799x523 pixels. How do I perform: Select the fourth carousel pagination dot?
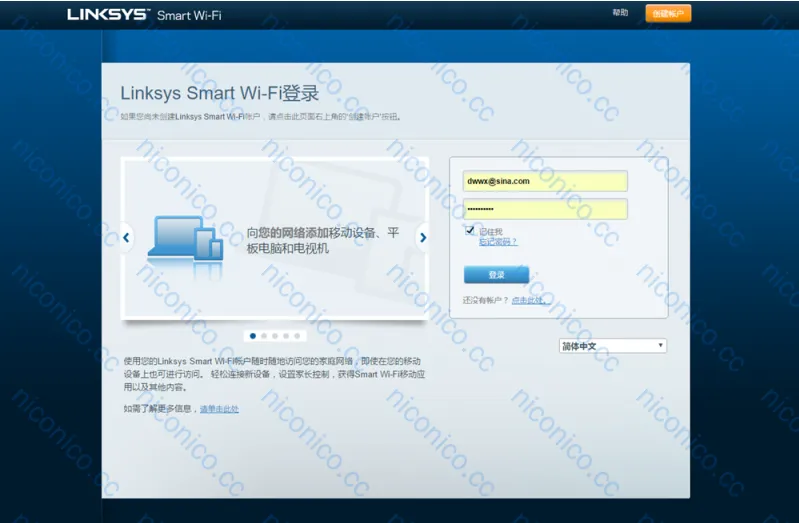tap(286, 336)
